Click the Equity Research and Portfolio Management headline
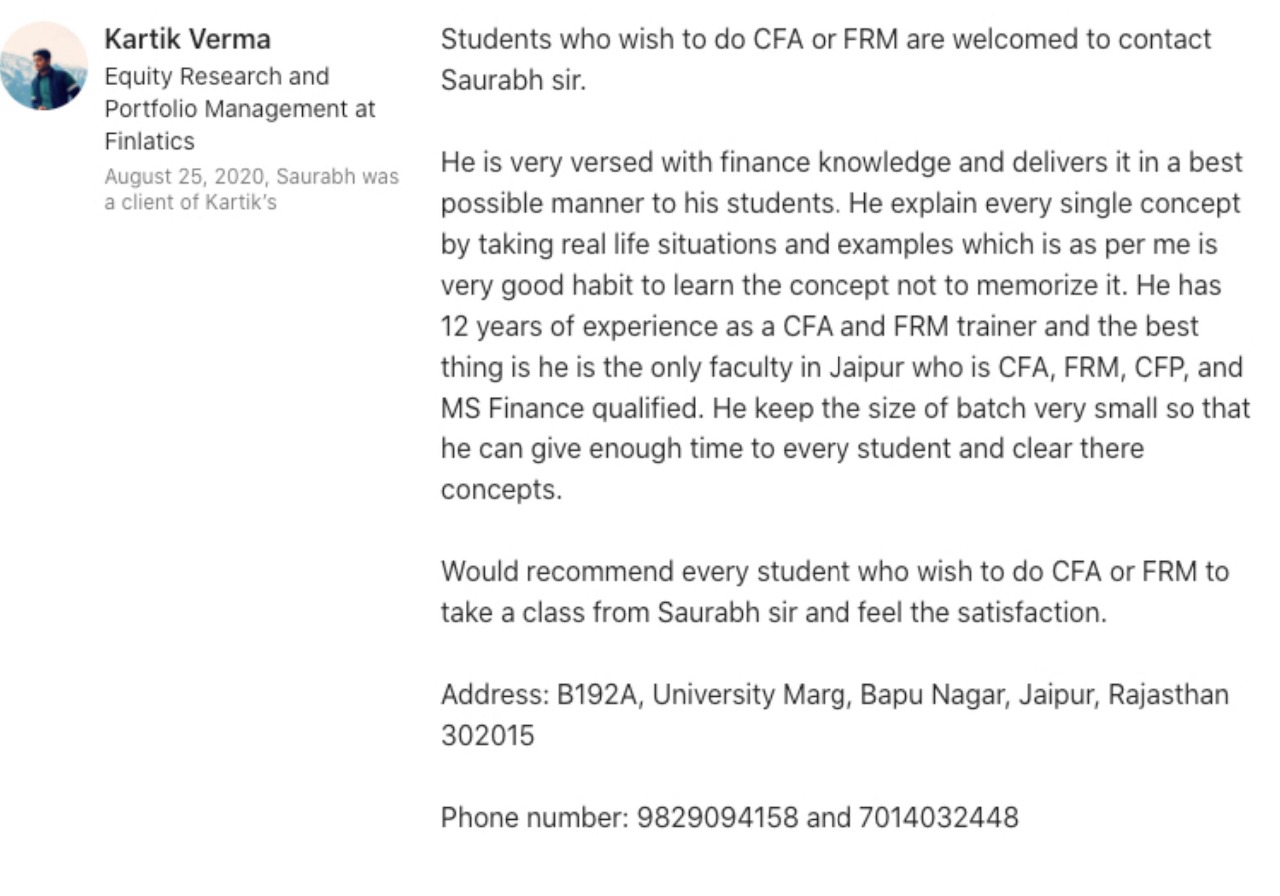The image size is (1280, 896). click(x=217, y=77)
